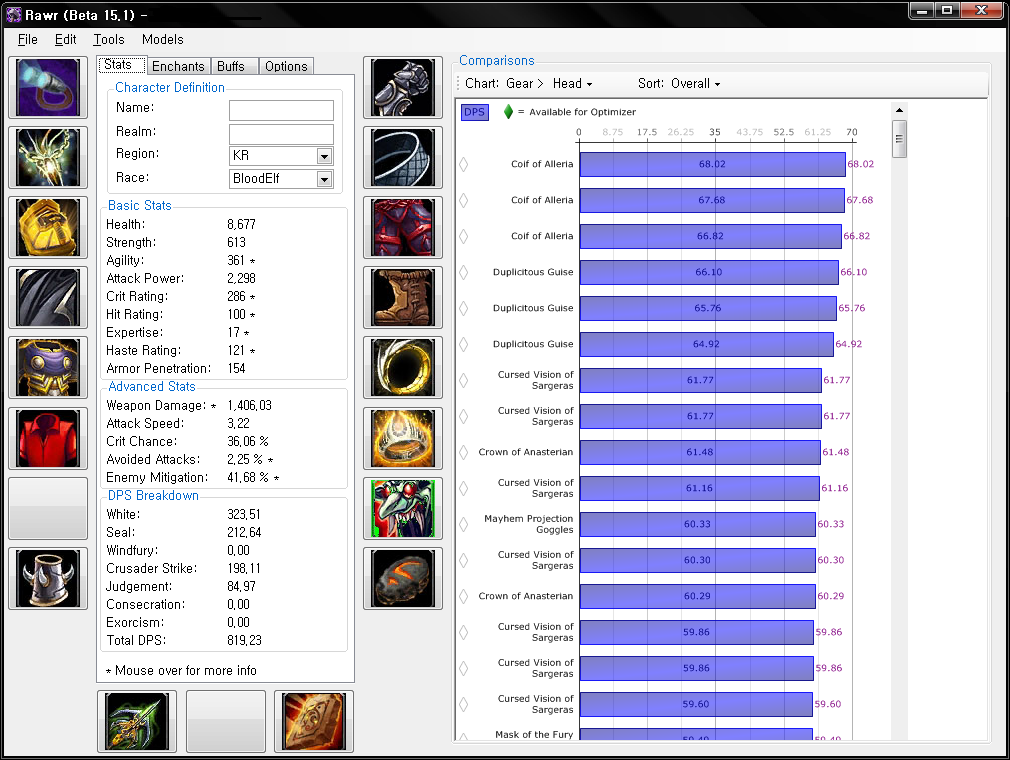Open the goblin face trinket slot
The width and height of the screenshot is (1010, 760).
tap(403, 508)
